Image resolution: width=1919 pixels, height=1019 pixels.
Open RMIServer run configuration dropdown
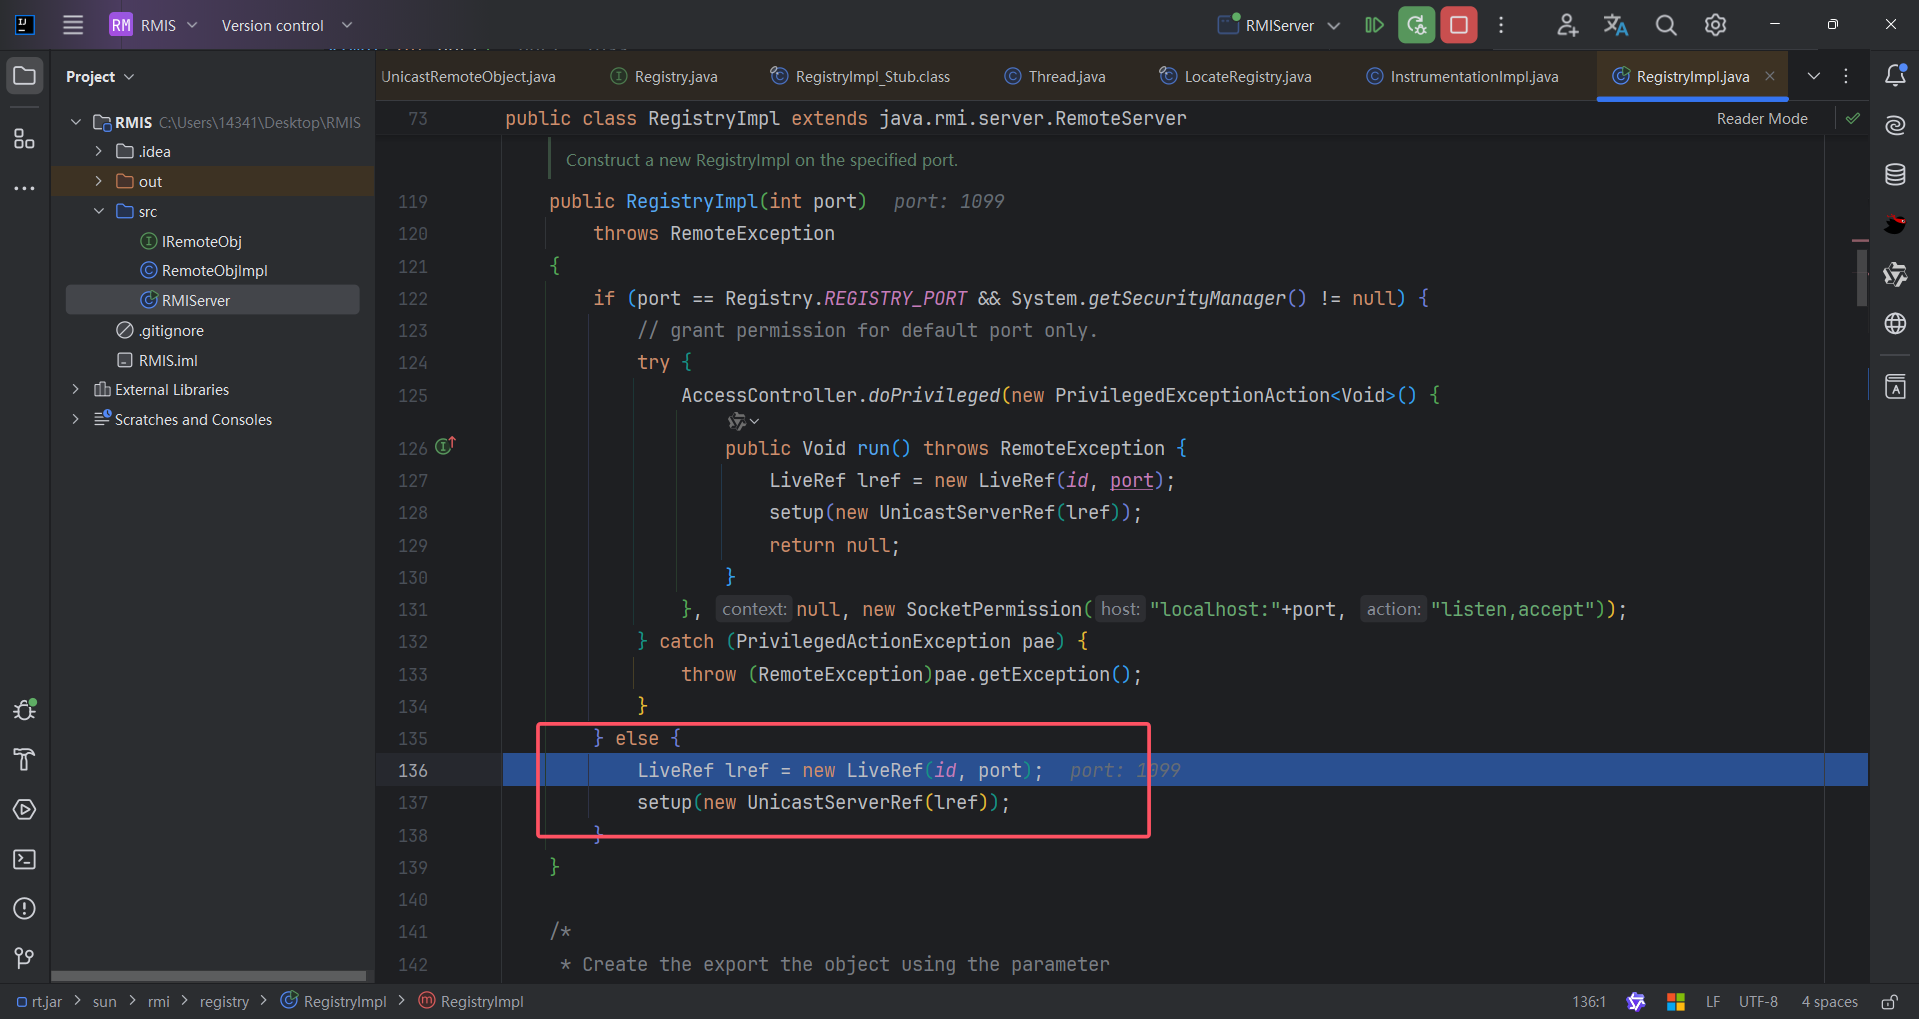coord(1279,25)
